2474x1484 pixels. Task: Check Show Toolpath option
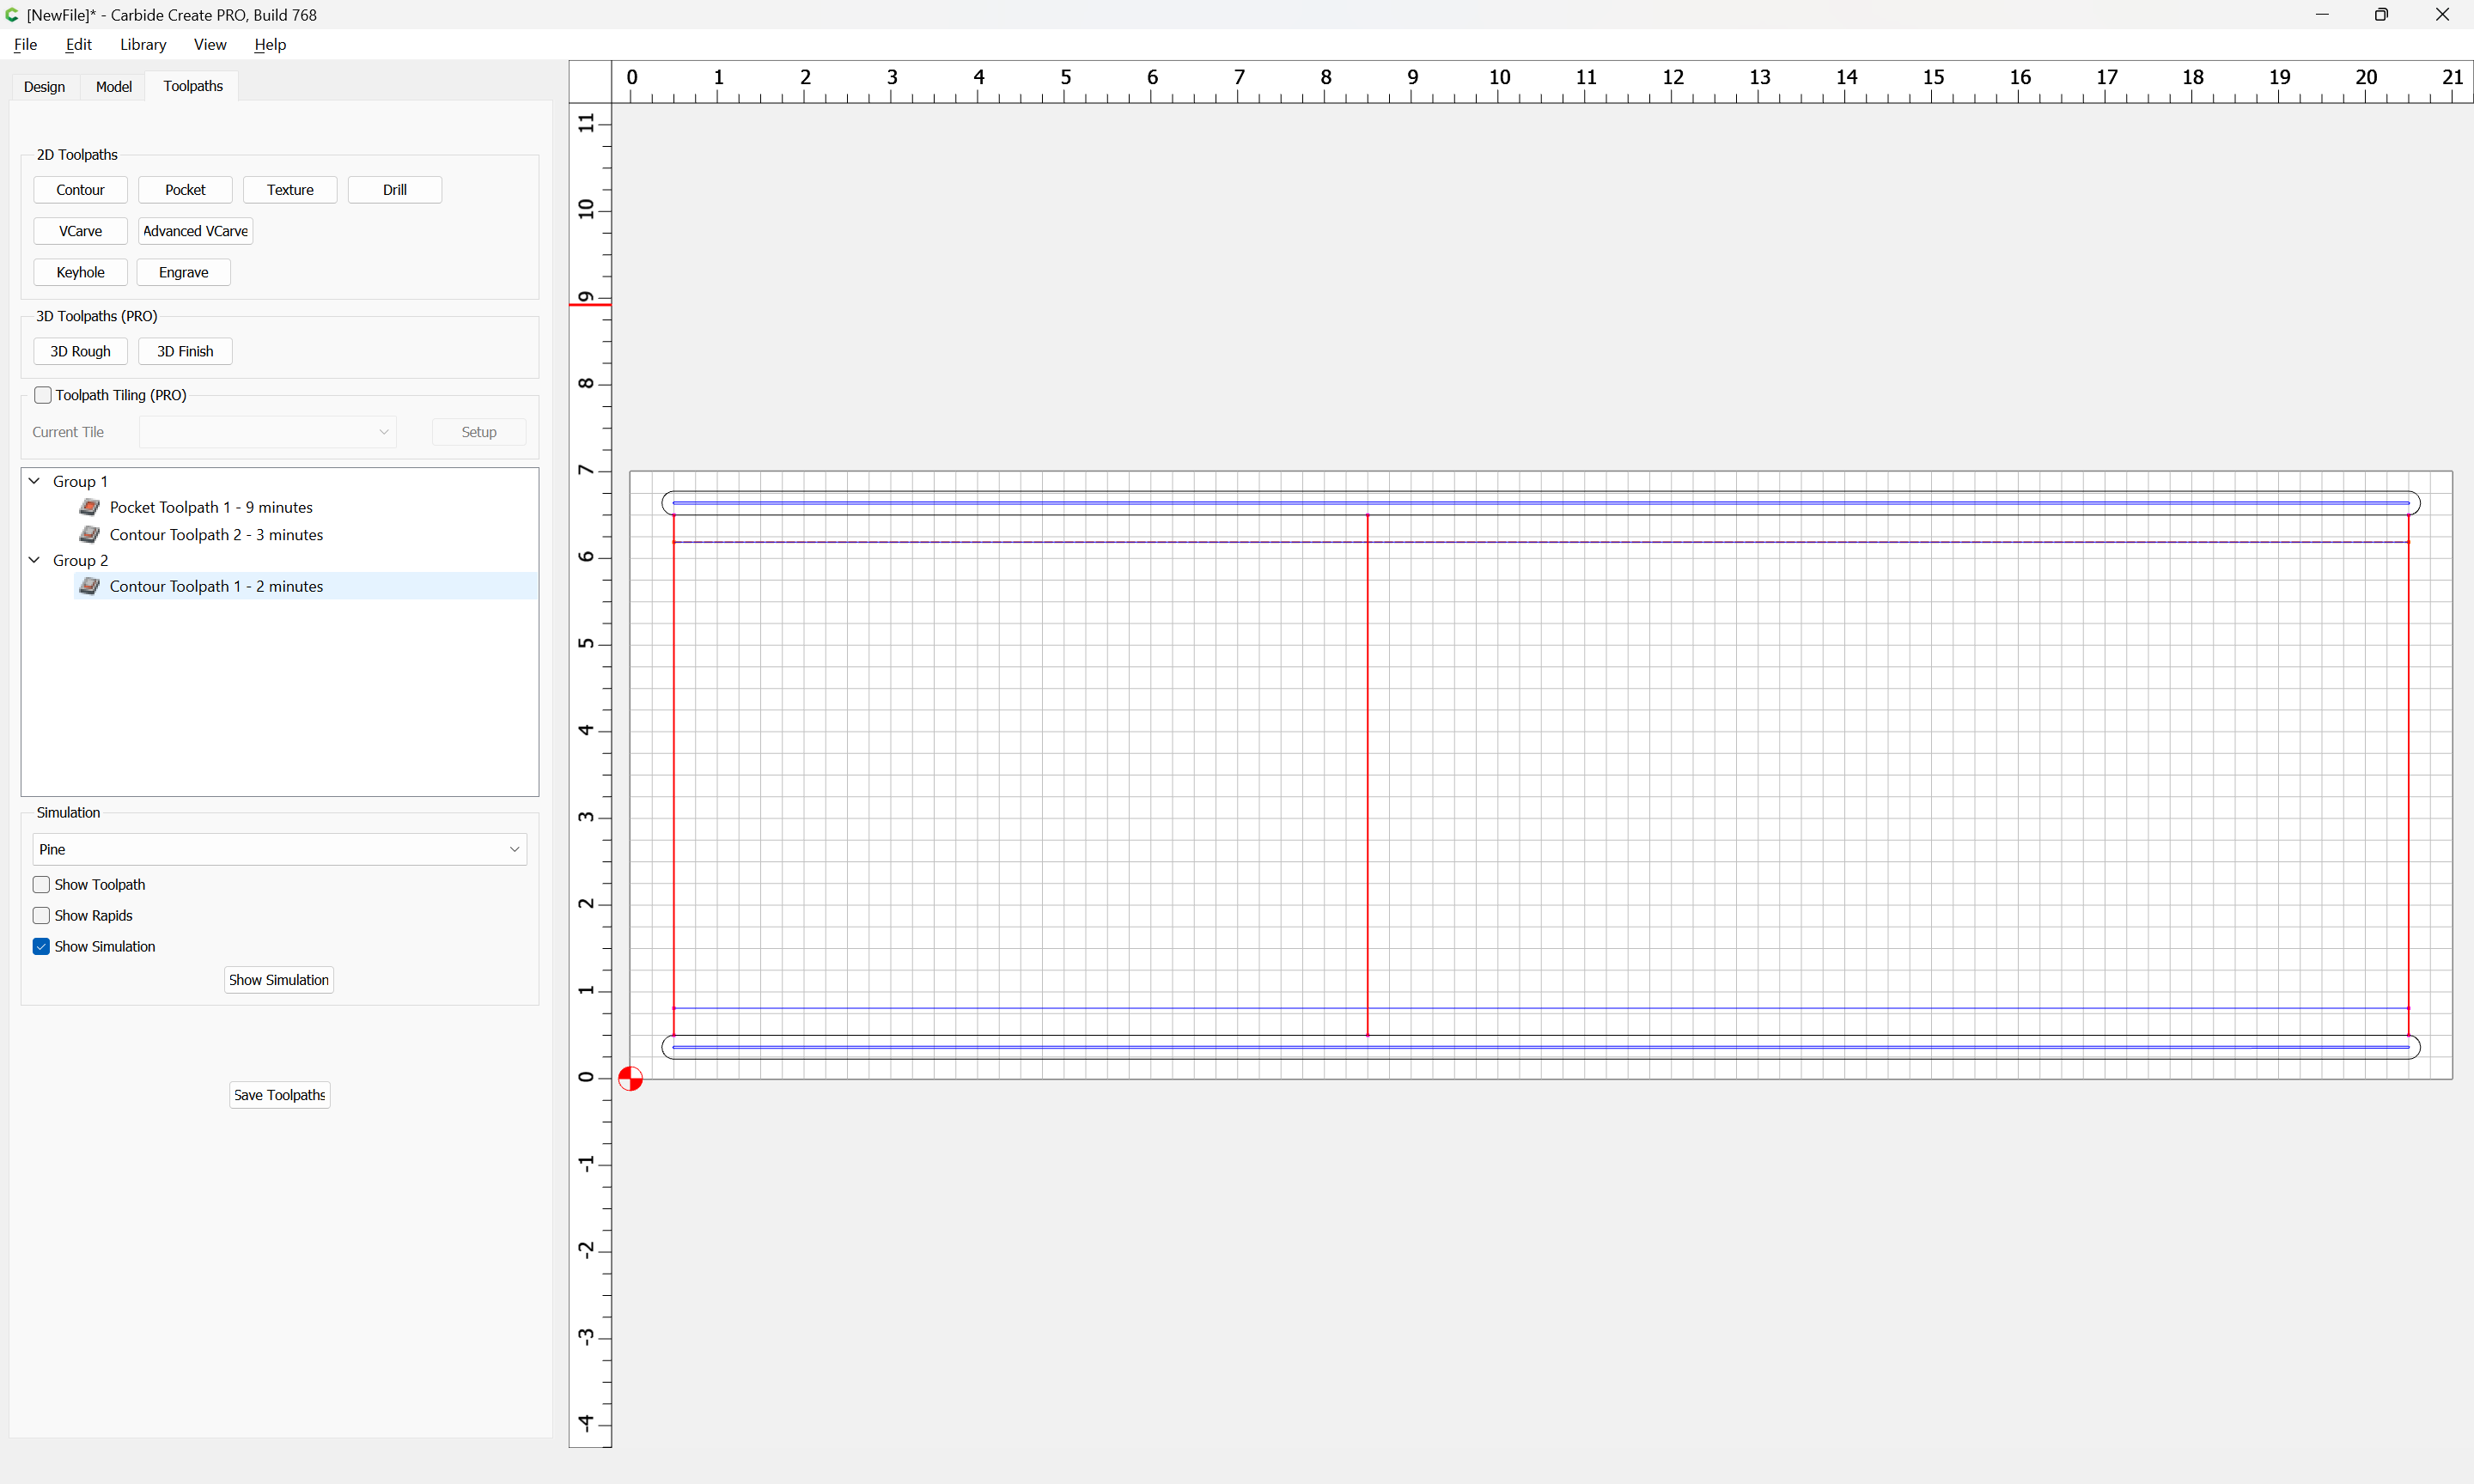41,885
